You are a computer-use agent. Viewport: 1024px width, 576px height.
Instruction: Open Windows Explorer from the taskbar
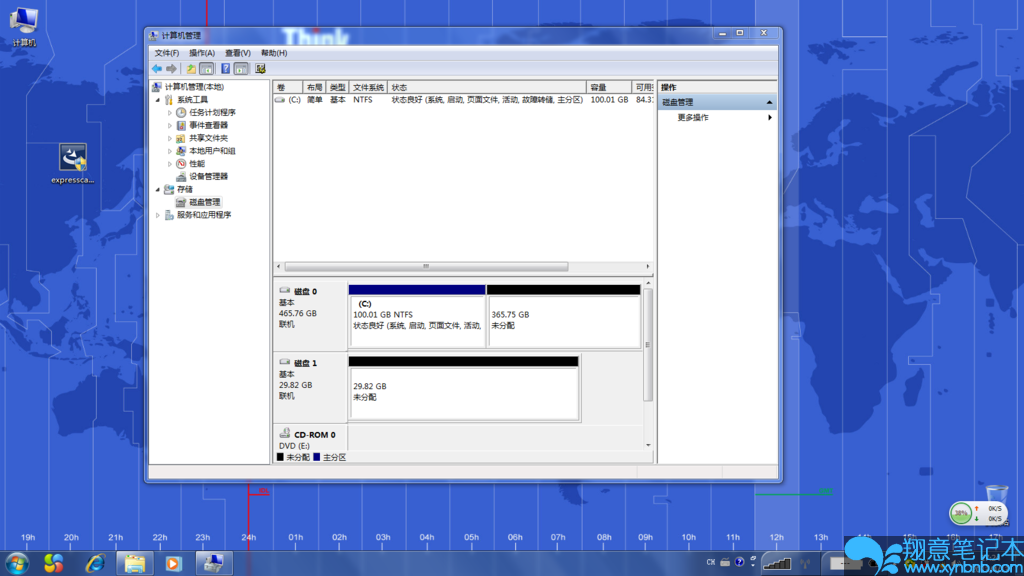(x=134, y=563)
